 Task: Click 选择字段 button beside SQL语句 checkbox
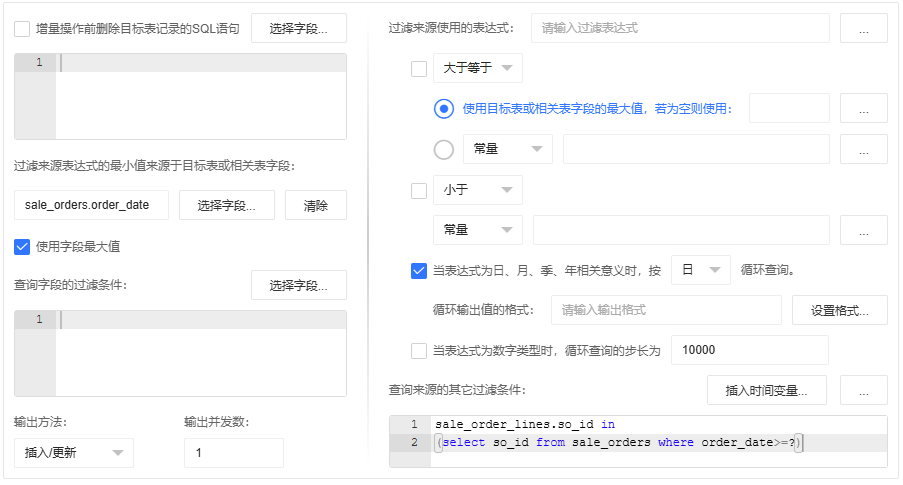(299, 28)
